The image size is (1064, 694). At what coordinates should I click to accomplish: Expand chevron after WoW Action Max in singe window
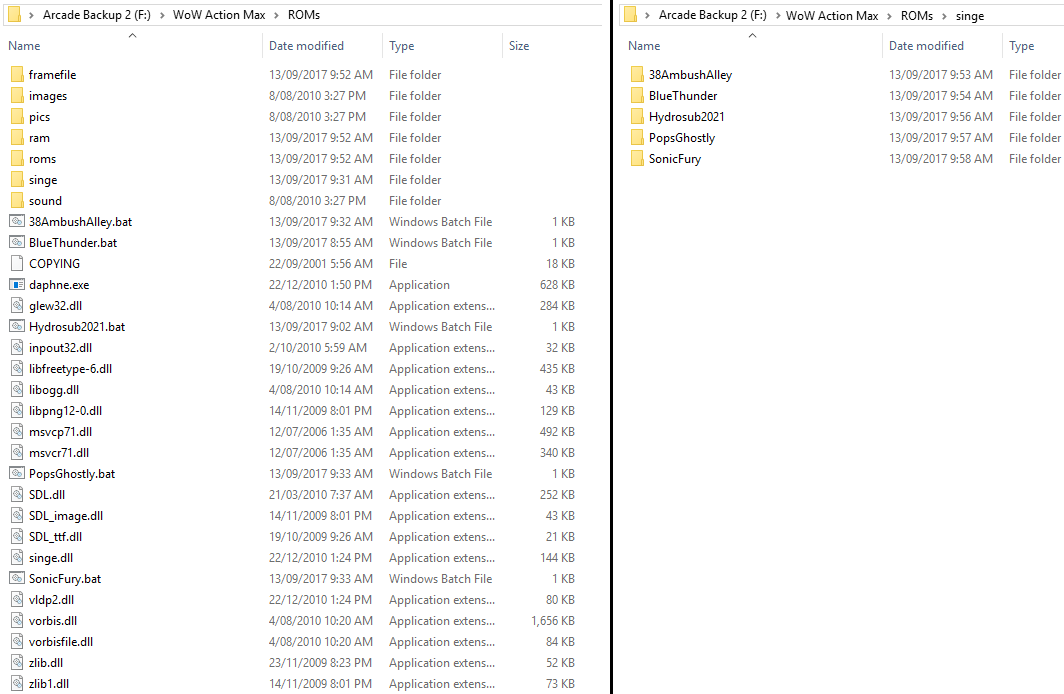[889, 15]
